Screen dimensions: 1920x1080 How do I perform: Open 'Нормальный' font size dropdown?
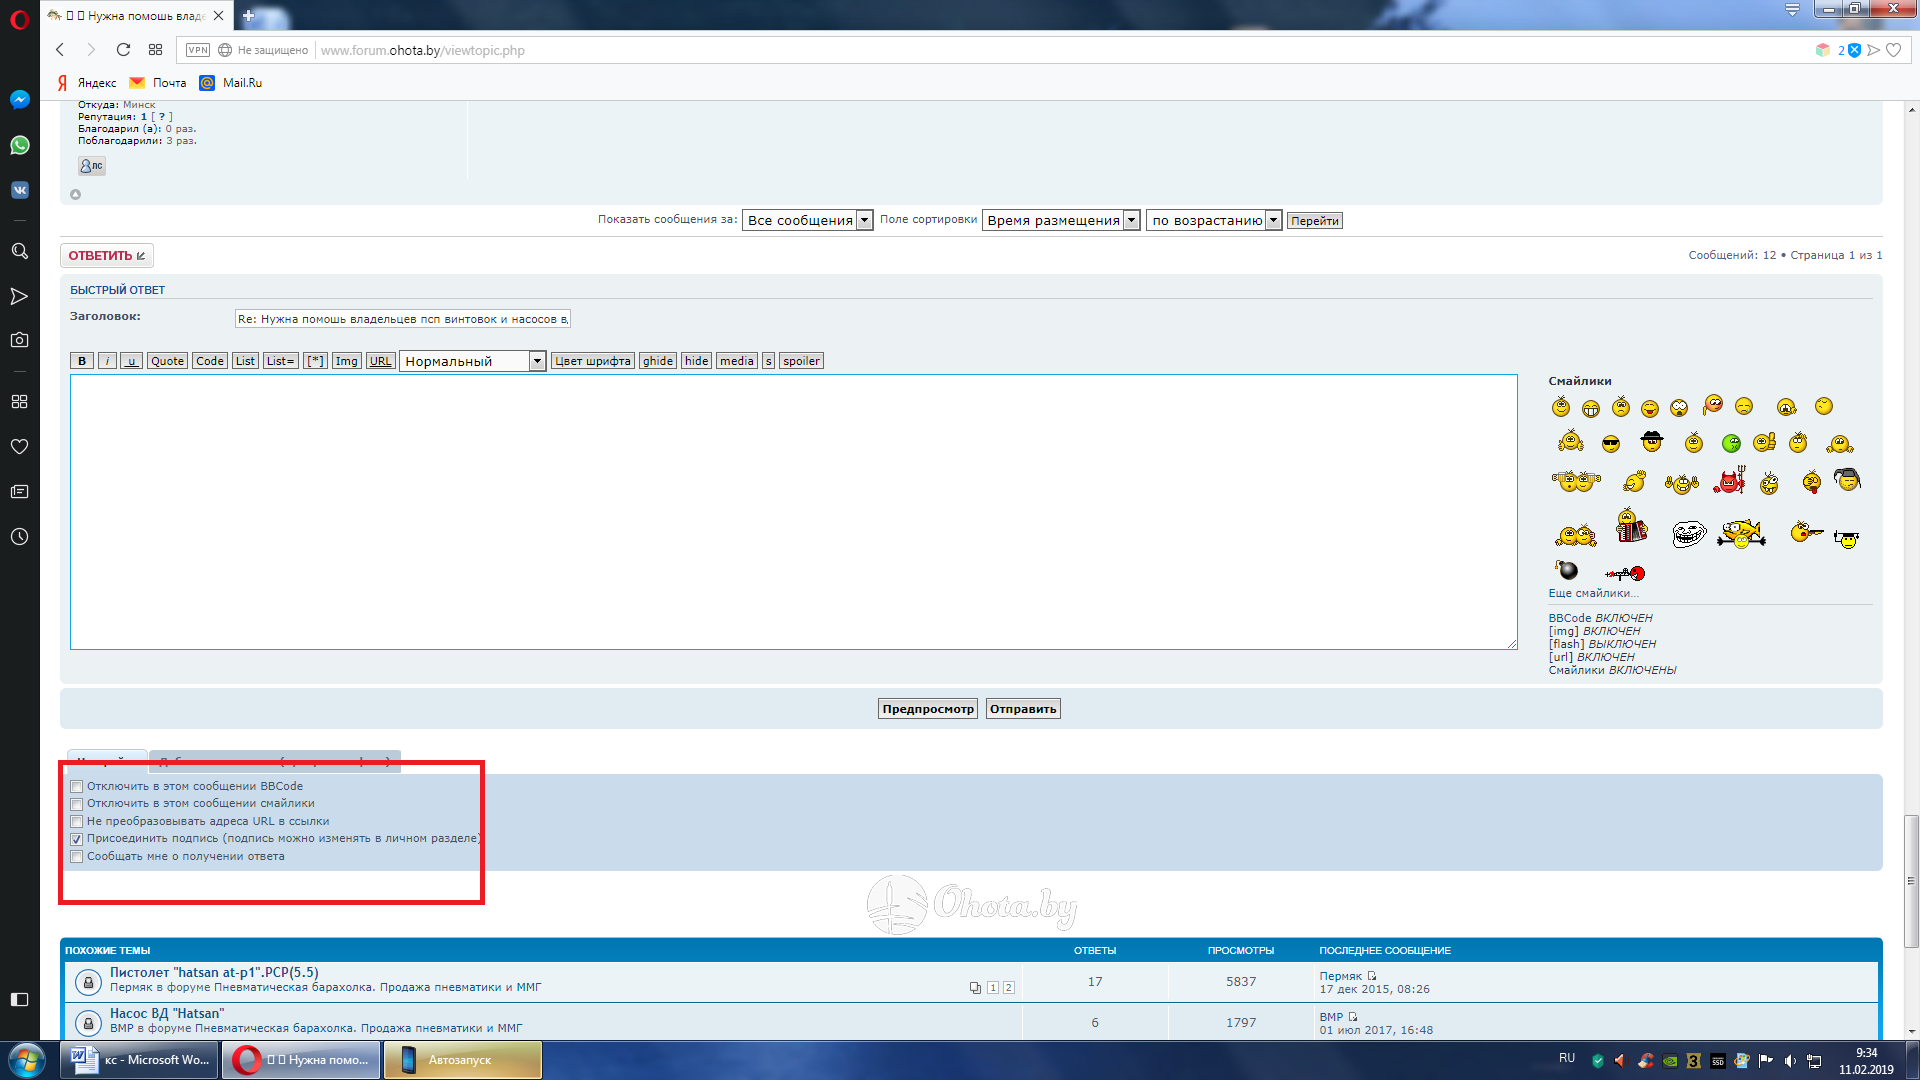[x=472, y=361]
